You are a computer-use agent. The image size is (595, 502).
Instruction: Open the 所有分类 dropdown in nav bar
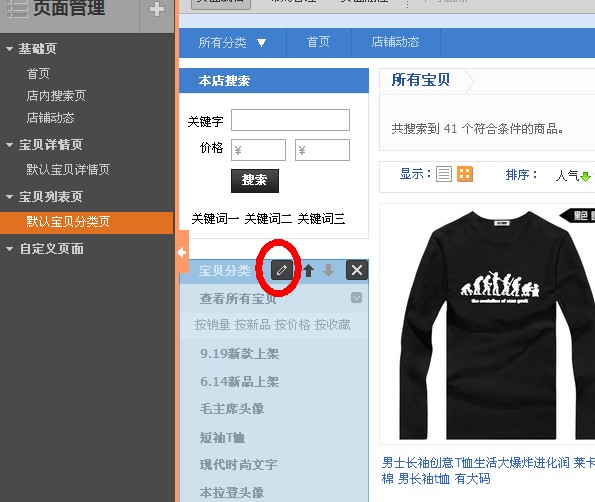[232, 42]
